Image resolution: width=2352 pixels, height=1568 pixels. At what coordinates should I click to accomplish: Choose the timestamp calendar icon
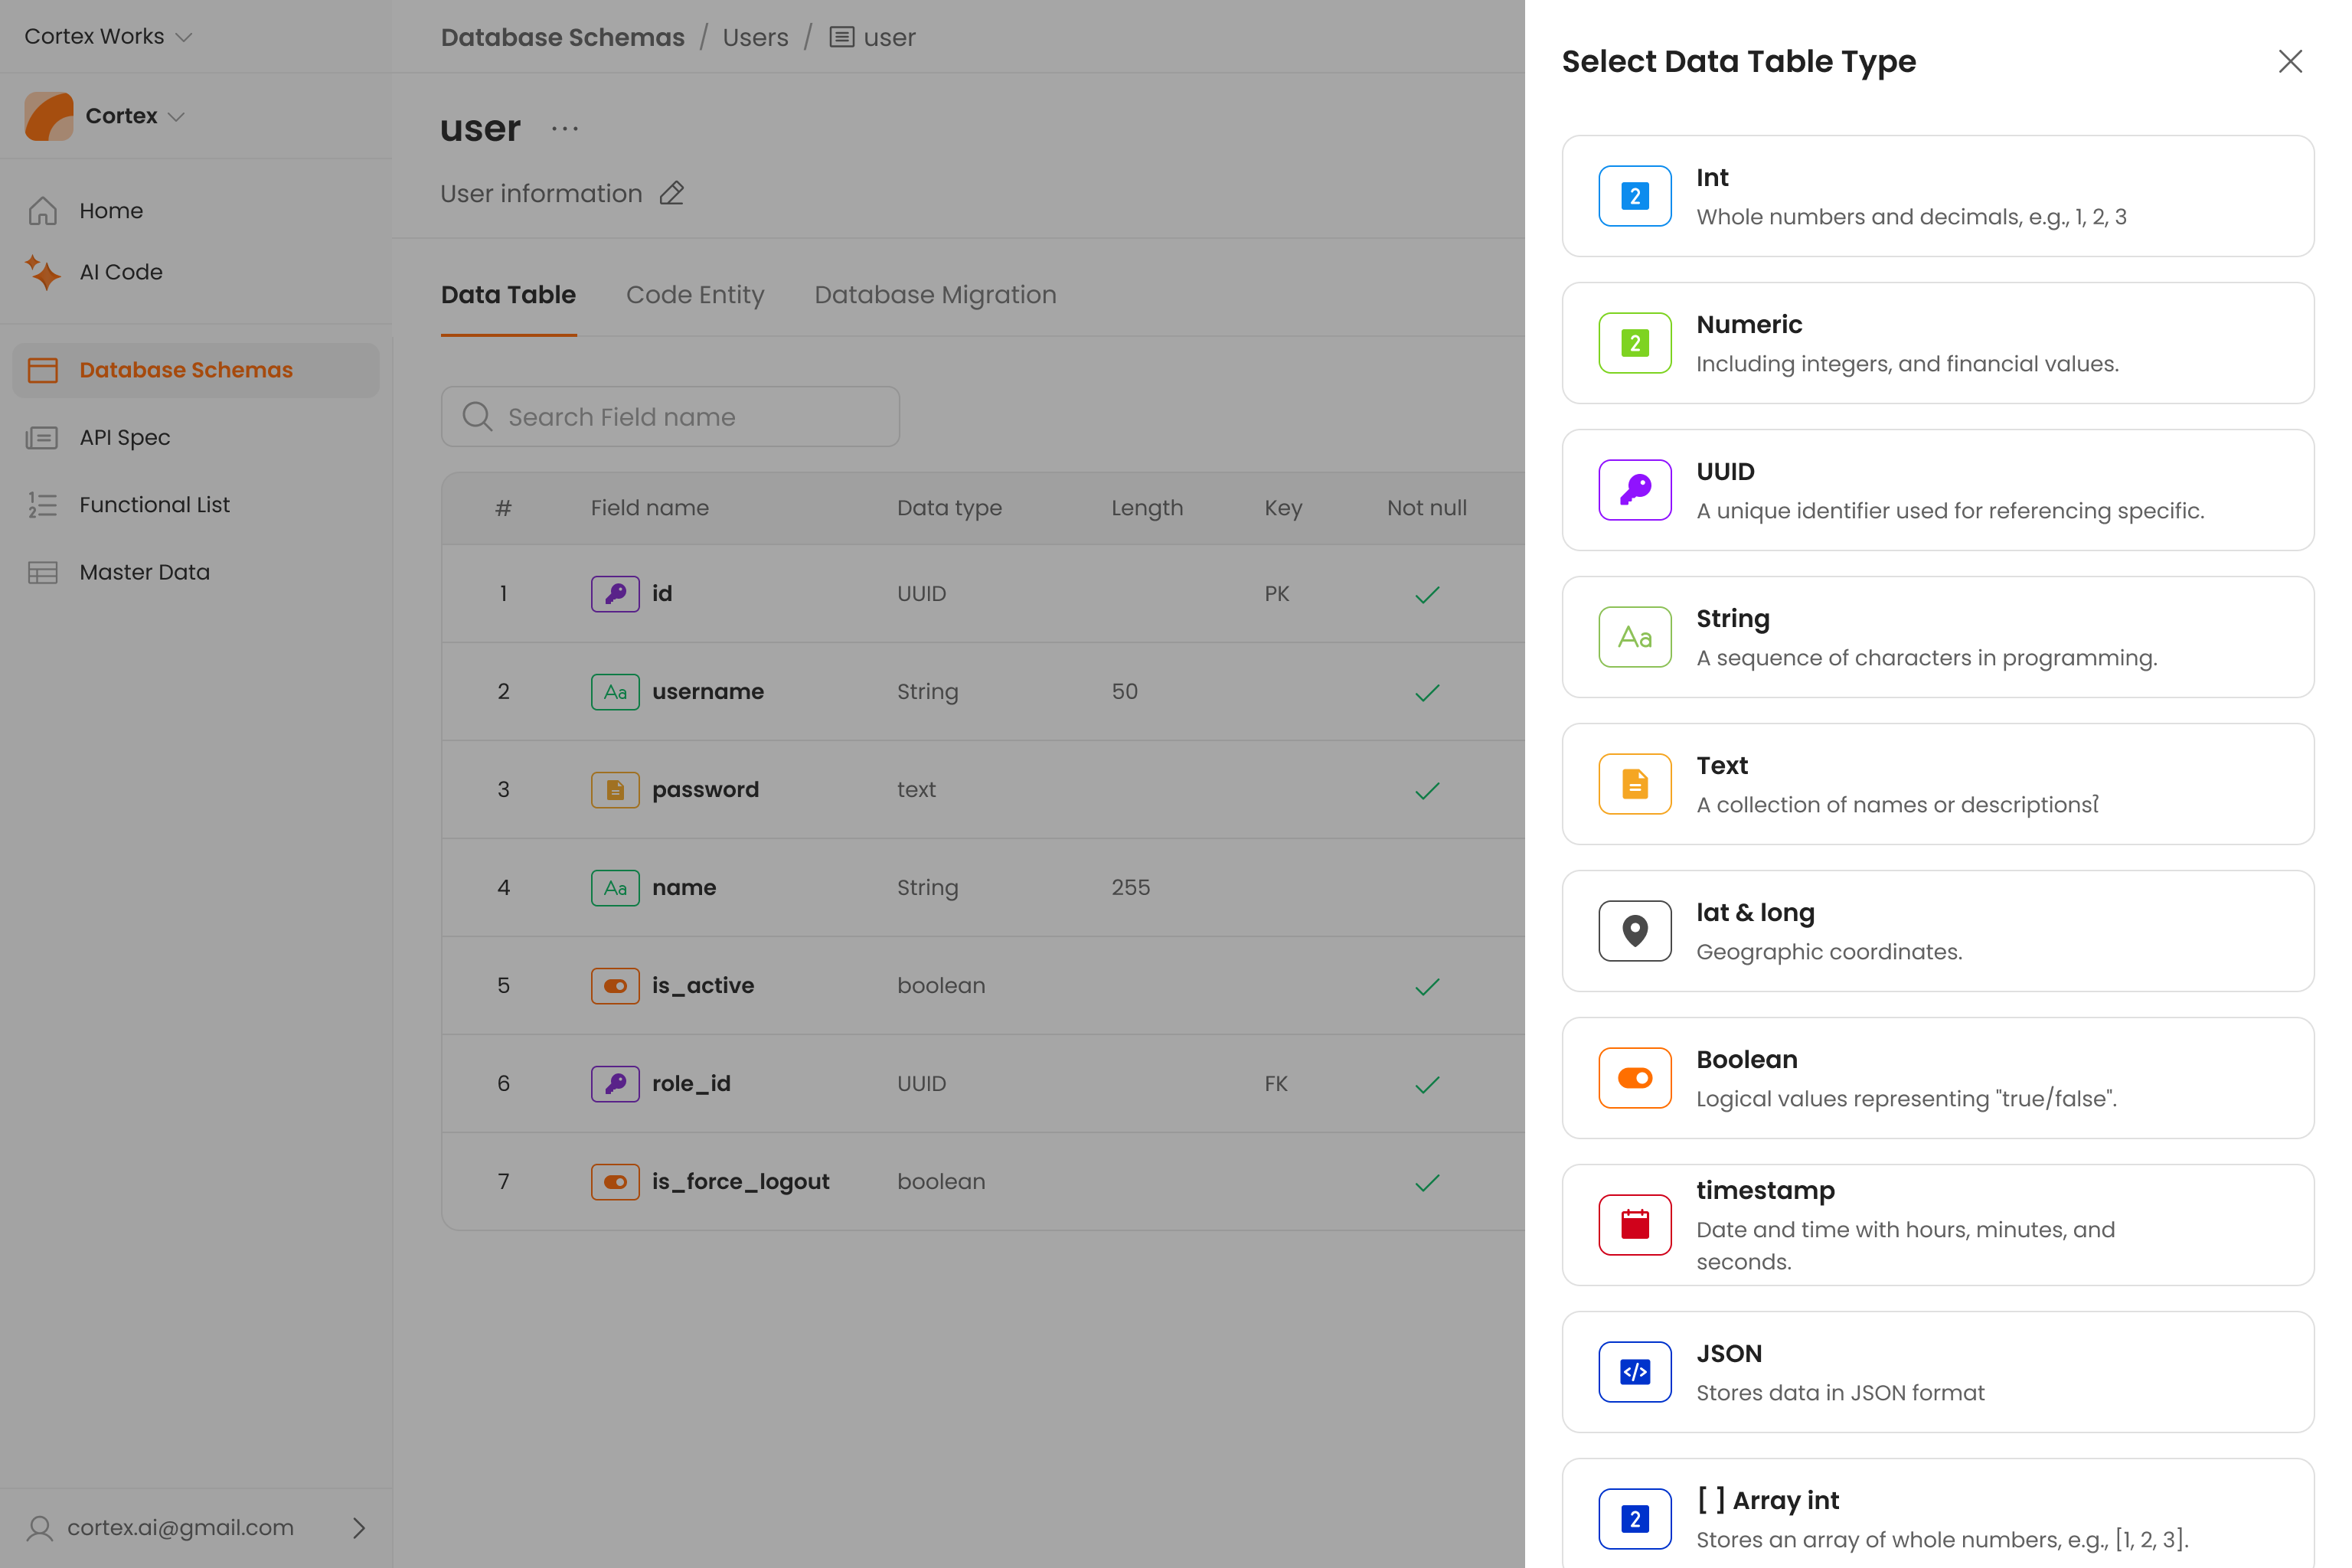[1634, 1225]
